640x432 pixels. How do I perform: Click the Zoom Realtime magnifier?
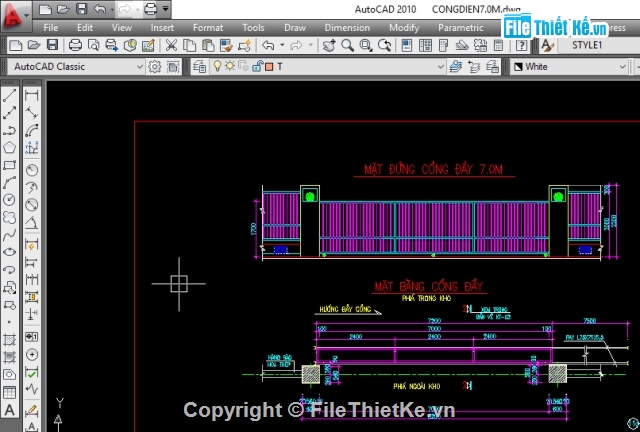(x=347, y=45)
